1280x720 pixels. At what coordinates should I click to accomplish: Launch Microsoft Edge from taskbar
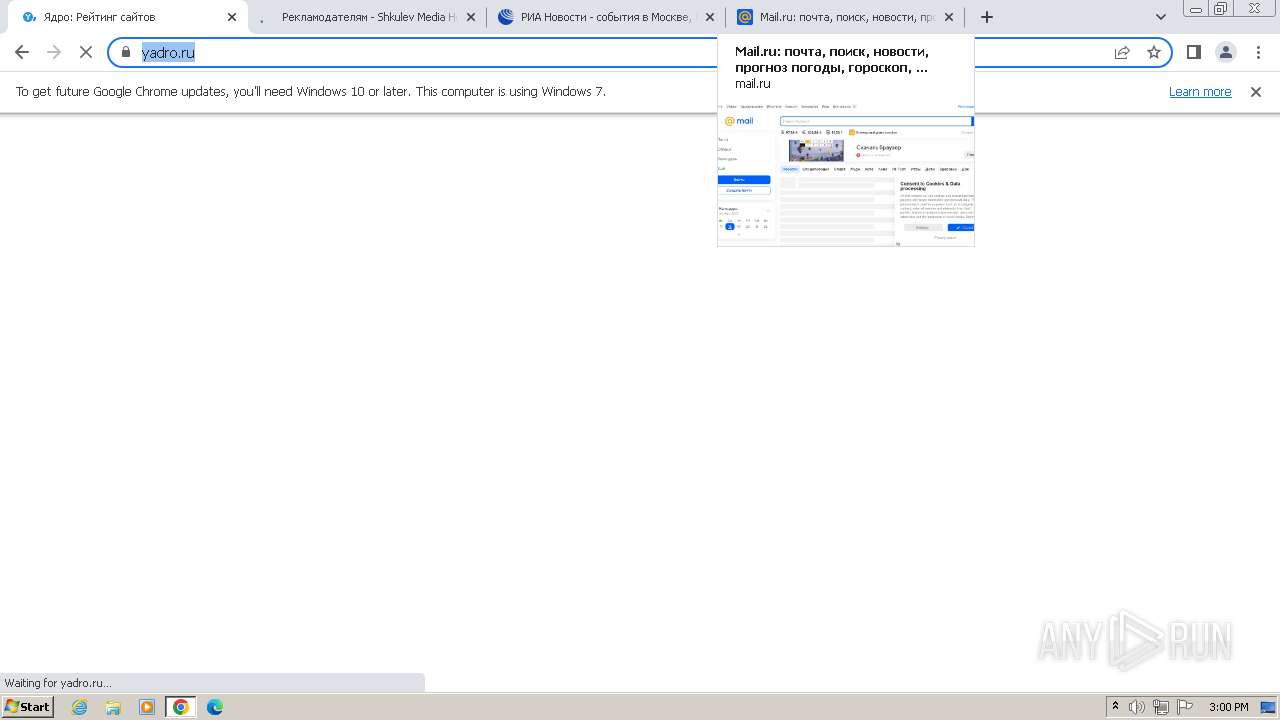215,707
